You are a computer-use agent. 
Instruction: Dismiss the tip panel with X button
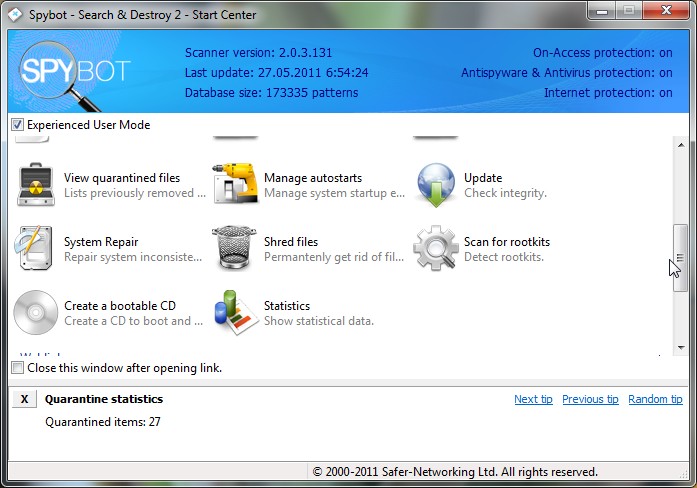tap(24, 399)
